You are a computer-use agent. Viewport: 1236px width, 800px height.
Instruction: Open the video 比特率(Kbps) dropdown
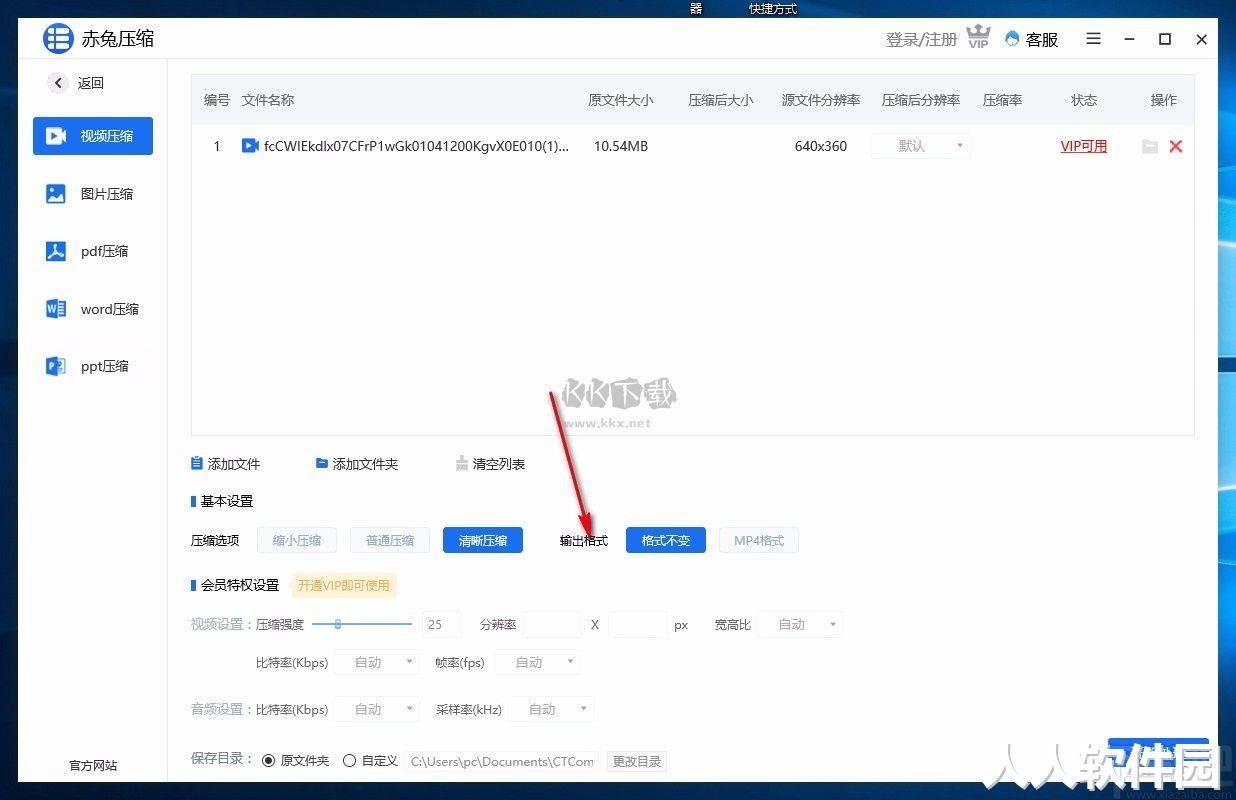pos(376,662)
